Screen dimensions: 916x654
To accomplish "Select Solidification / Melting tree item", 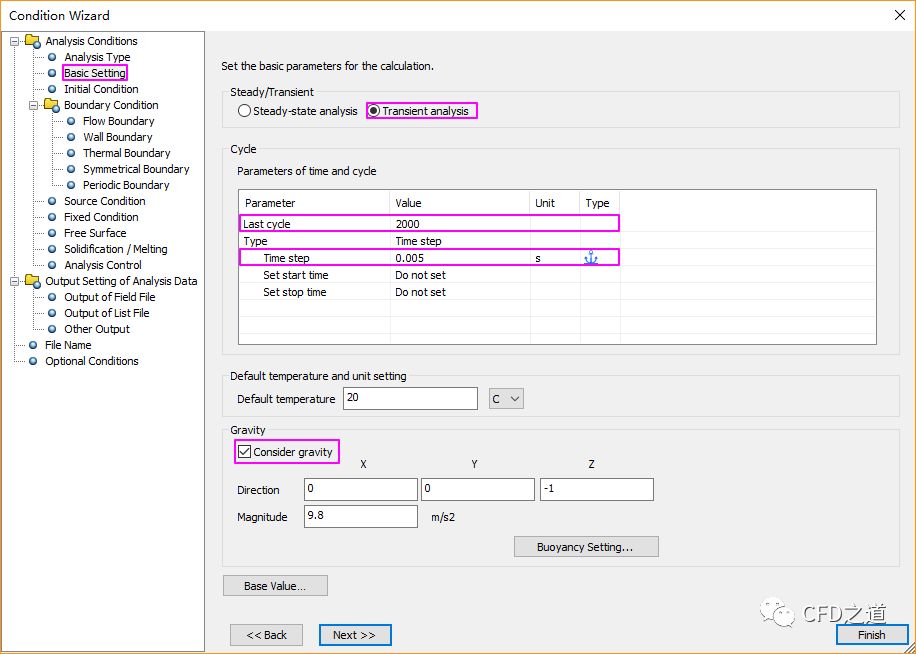I will tap(115, 249).
